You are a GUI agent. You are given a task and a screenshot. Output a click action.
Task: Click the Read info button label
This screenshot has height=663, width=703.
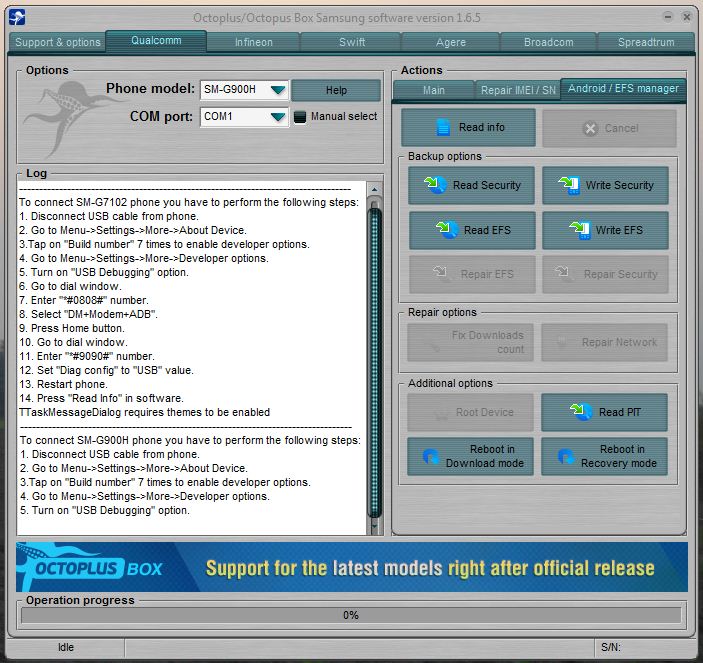(x=482, y=127)
